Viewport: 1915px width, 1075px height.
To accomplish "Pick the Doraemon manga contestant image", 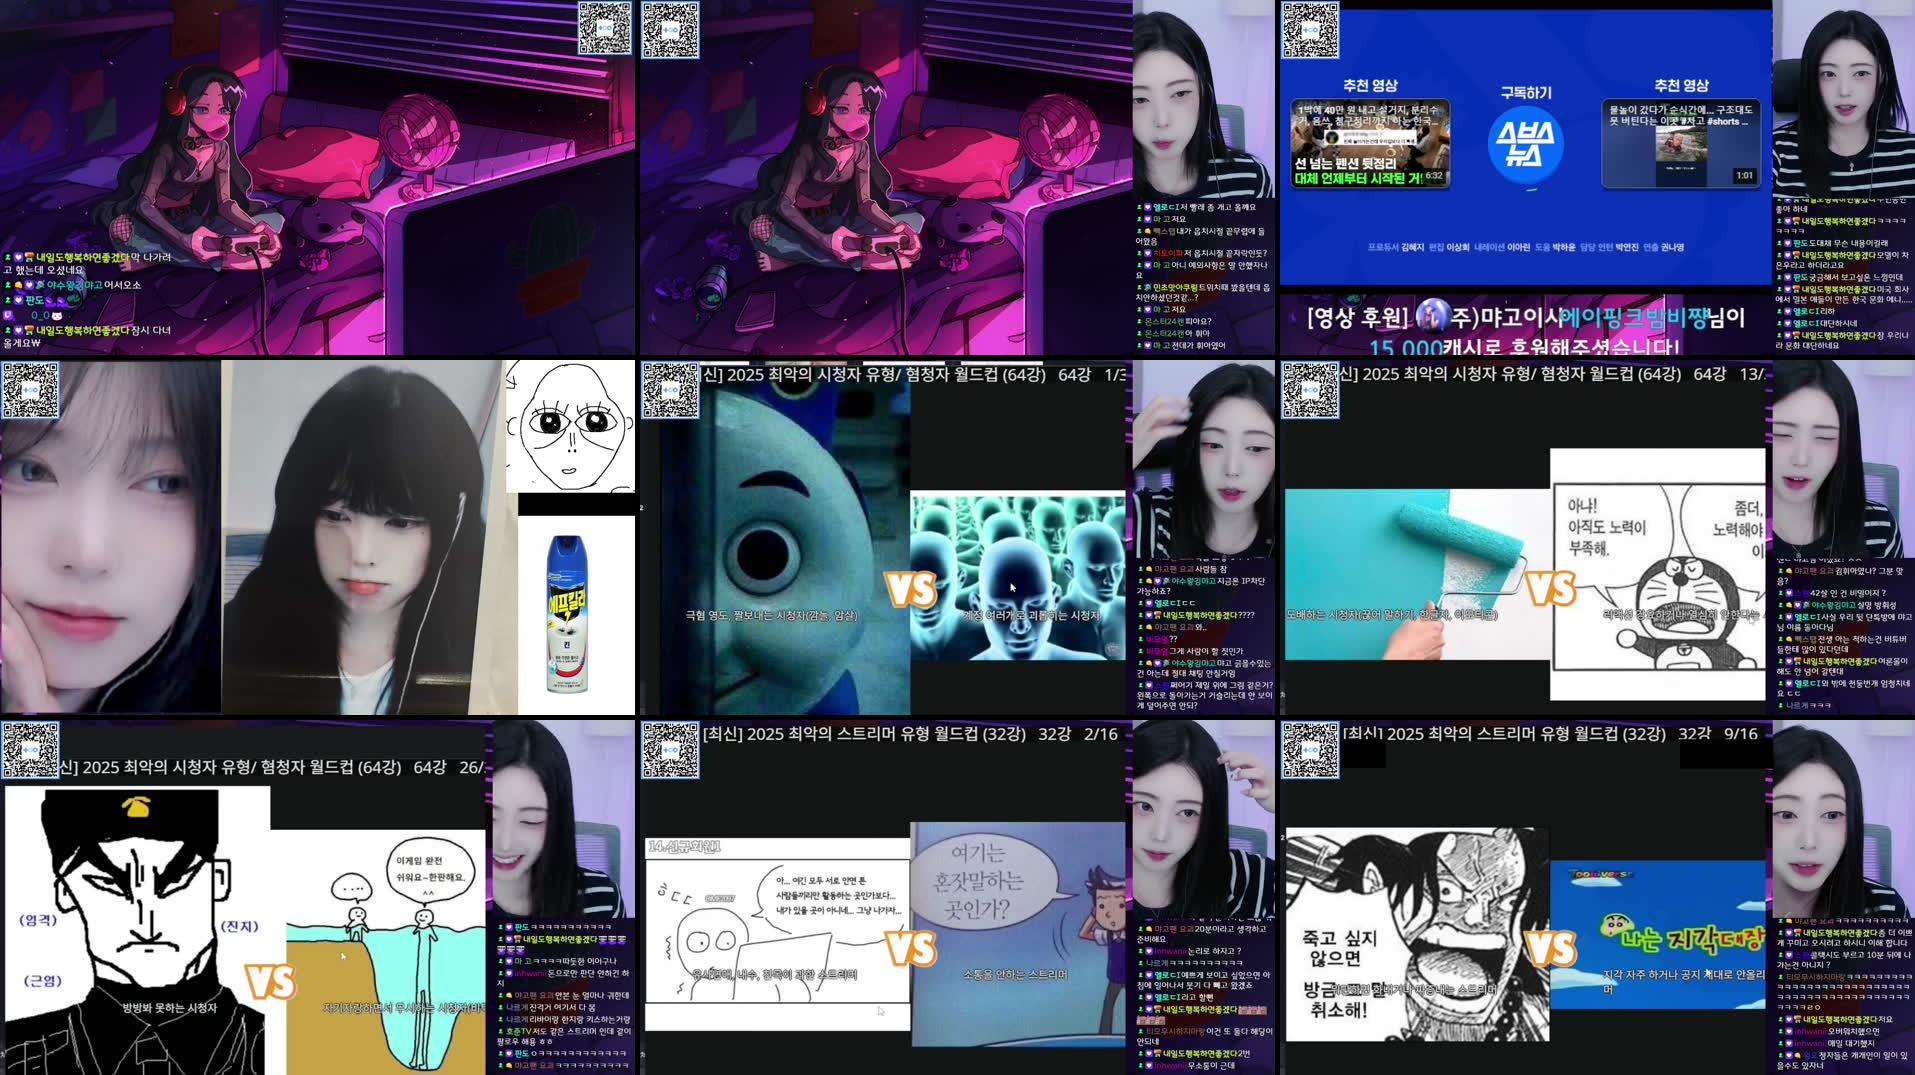I will pos(1658,574).
